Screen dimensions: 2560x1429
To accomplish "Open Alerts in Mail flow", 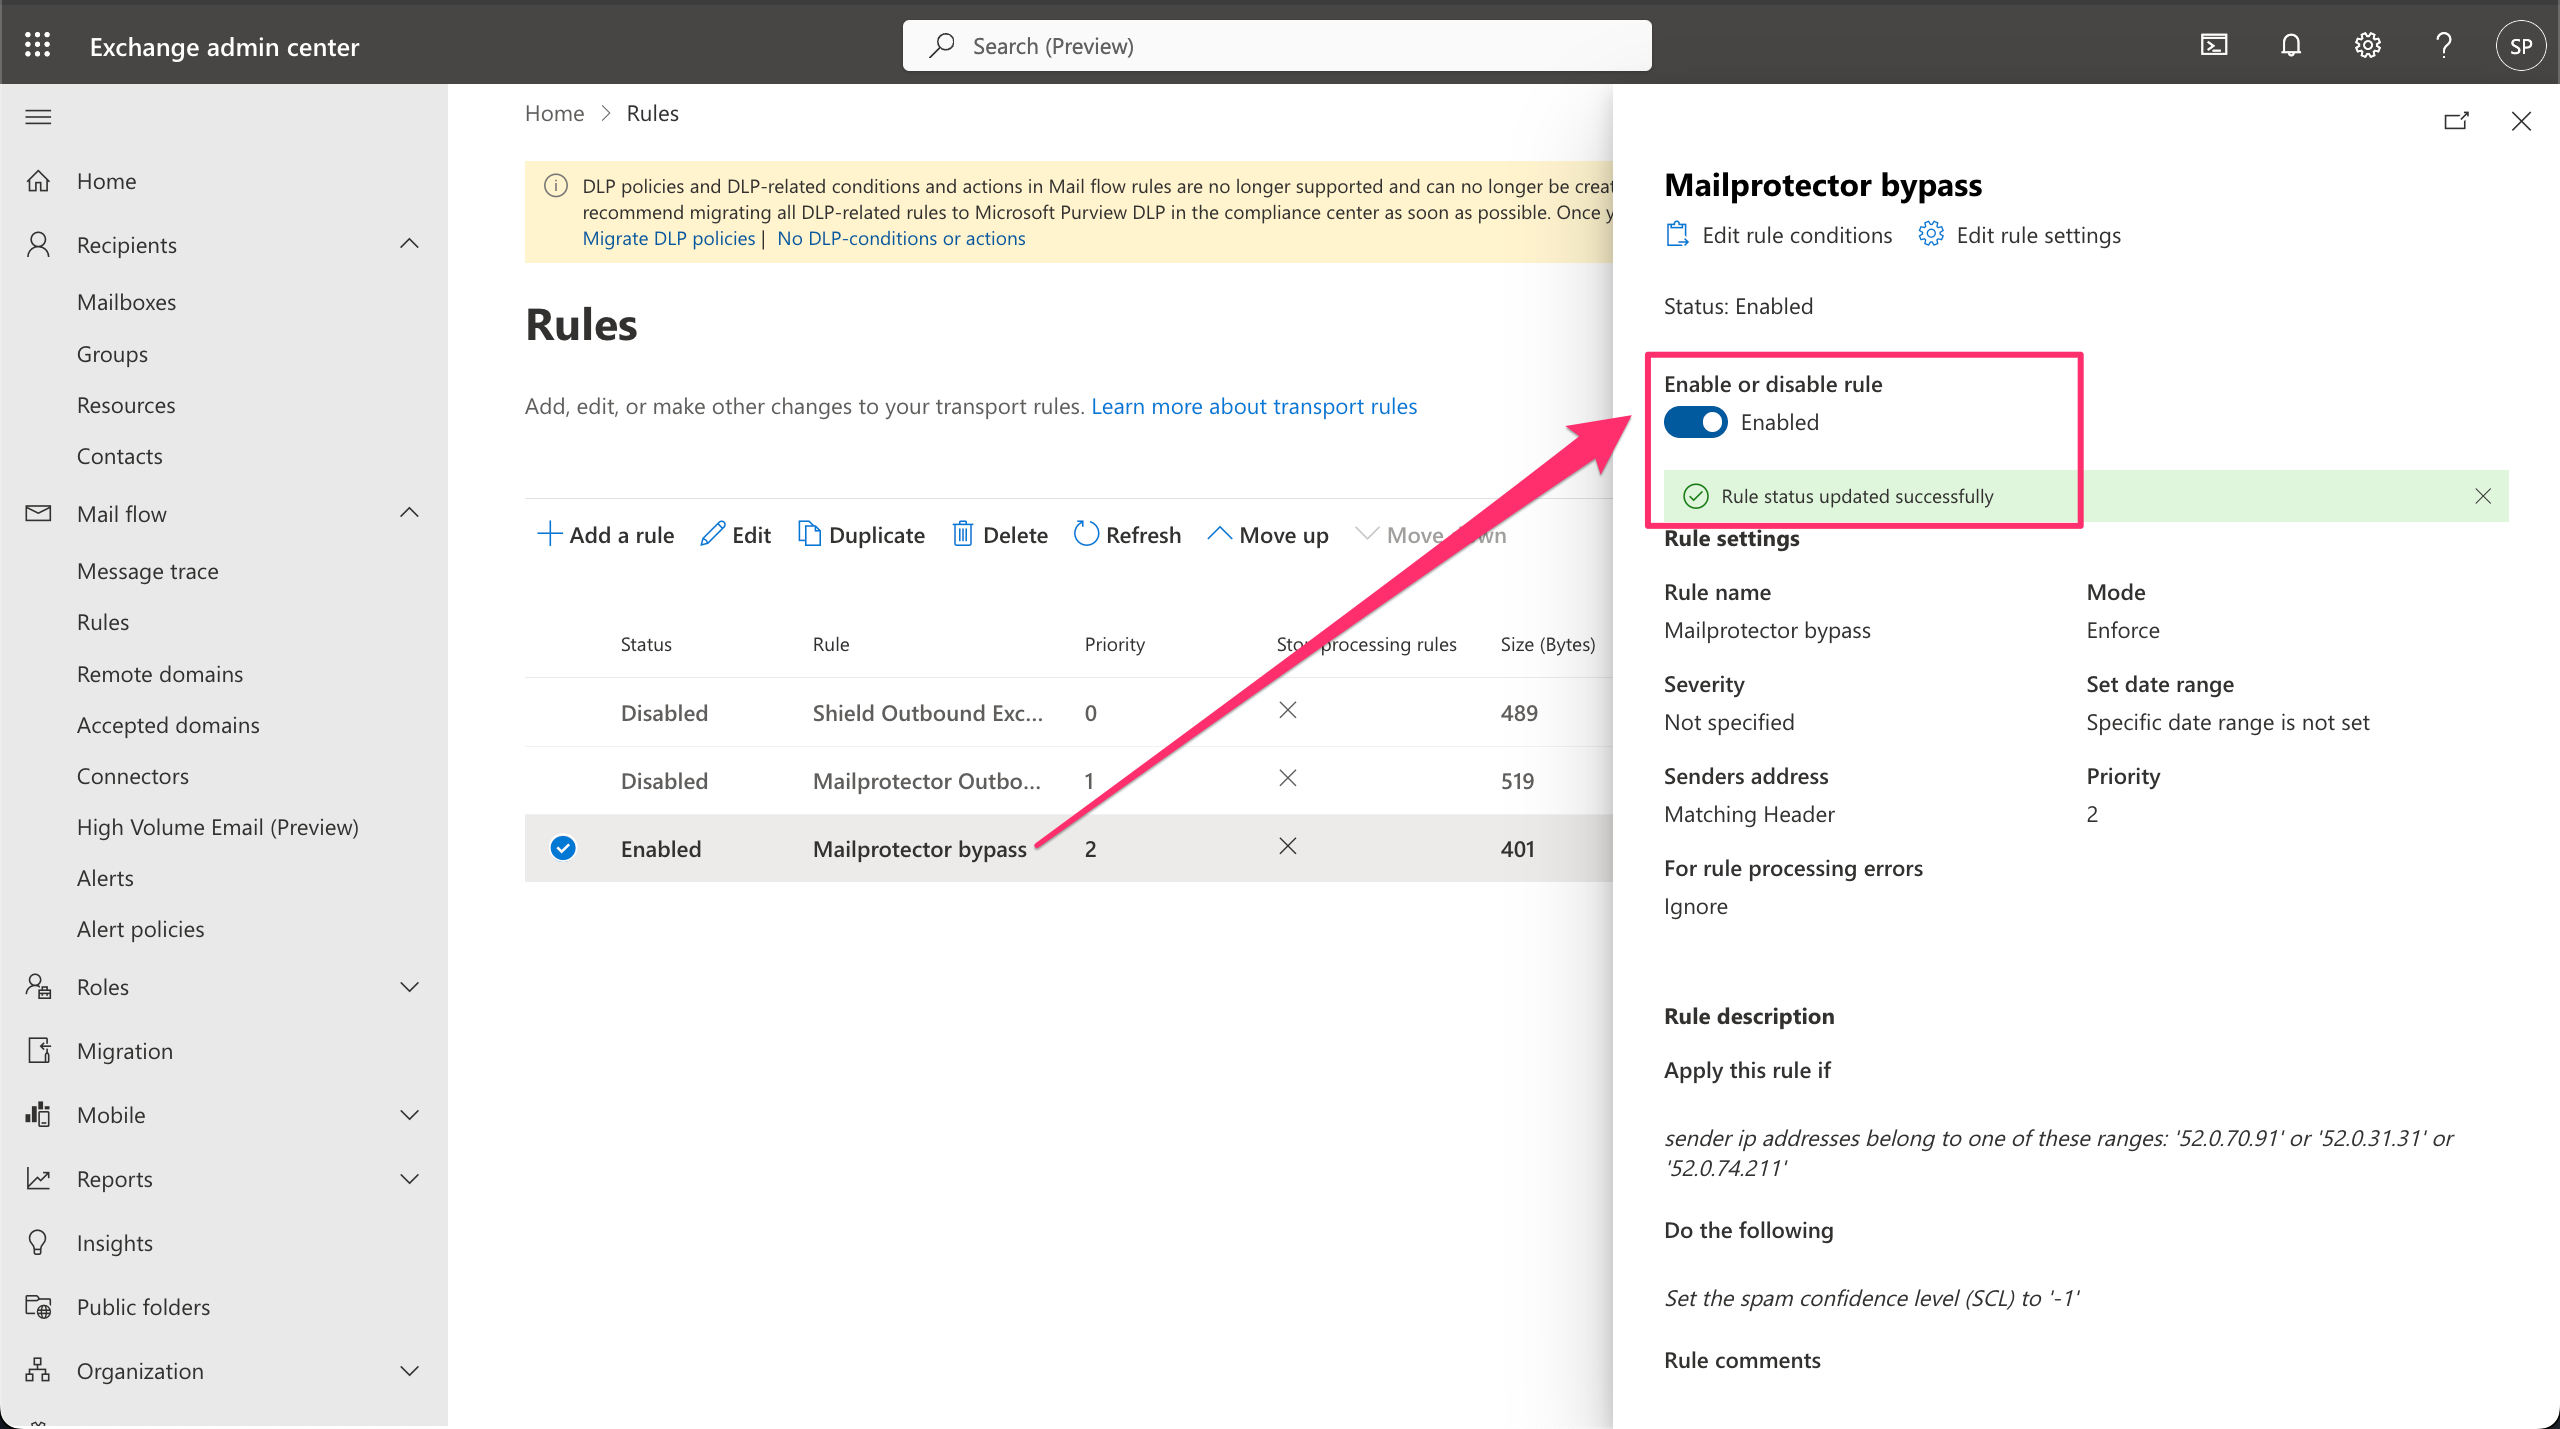I will [x=105, y=878].
